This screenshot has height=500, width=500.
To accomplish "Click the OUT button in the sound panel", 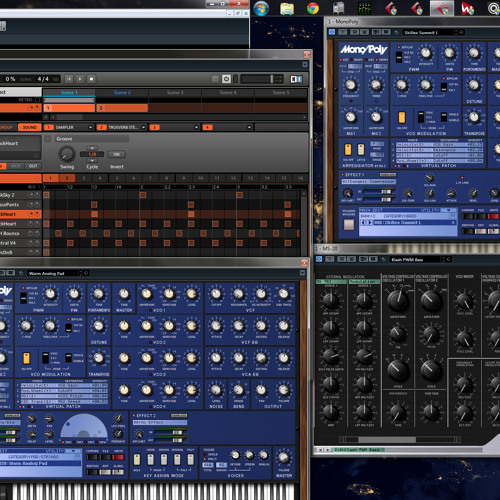I will click(33, 166).
